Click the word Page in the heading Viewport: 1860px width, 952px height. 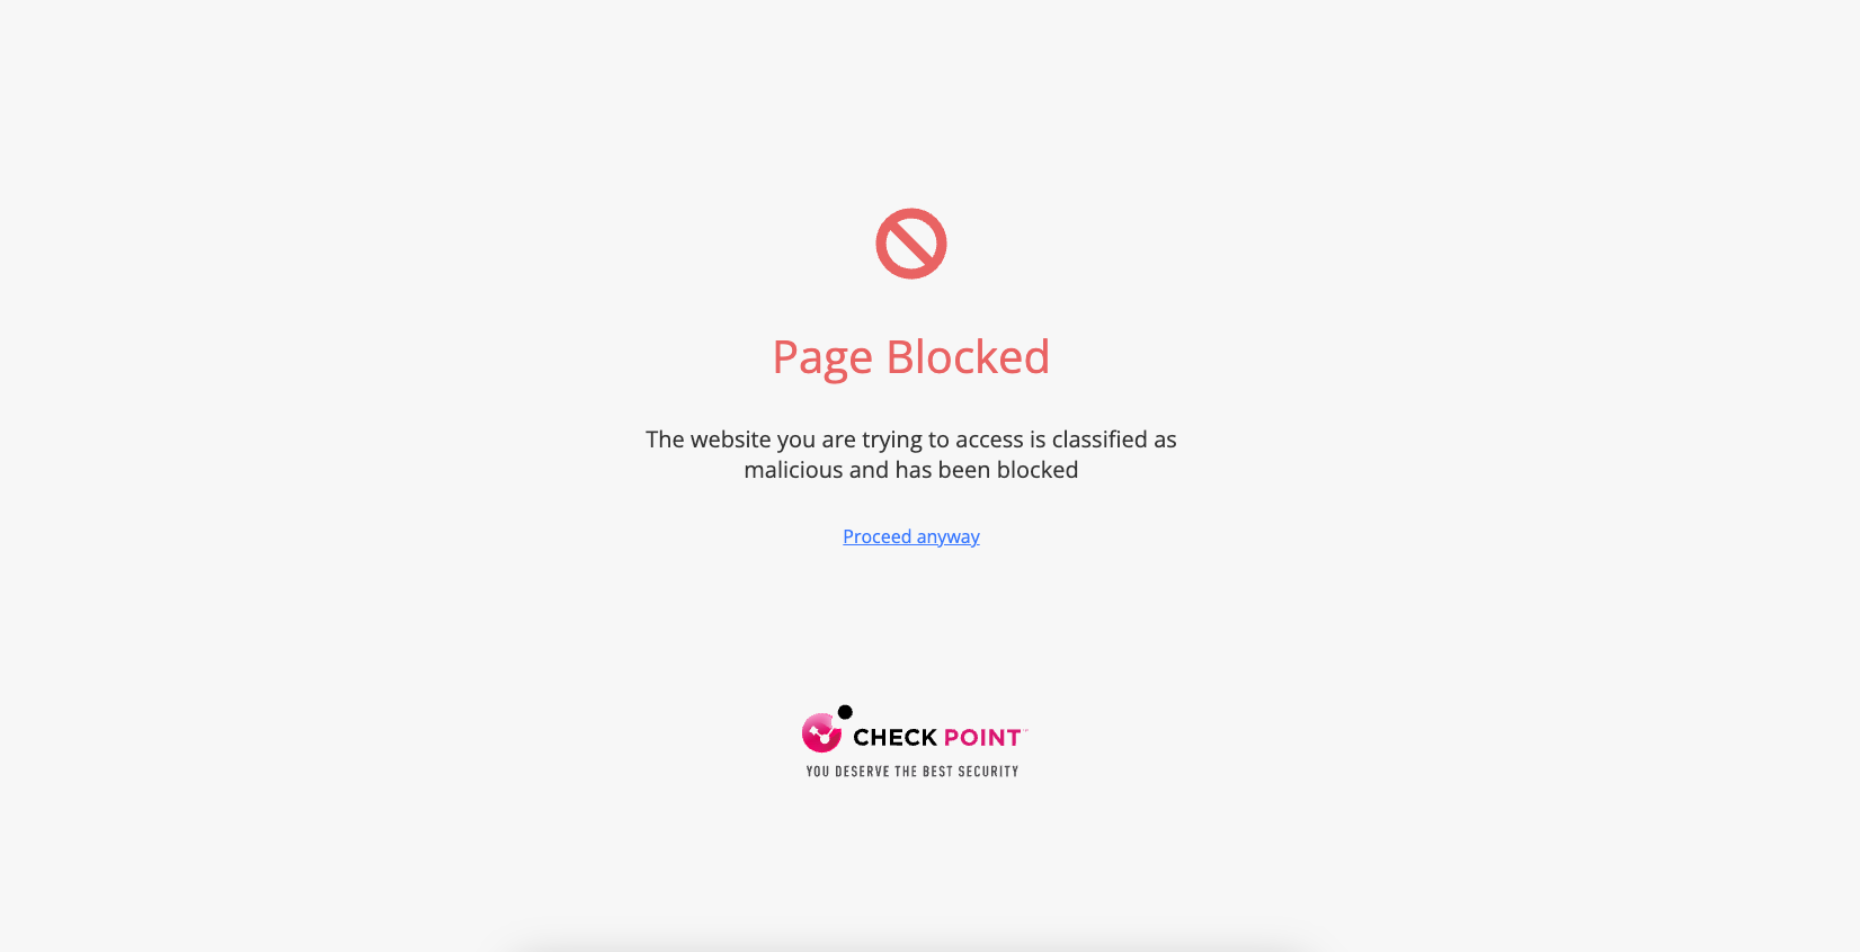(822, 358)
